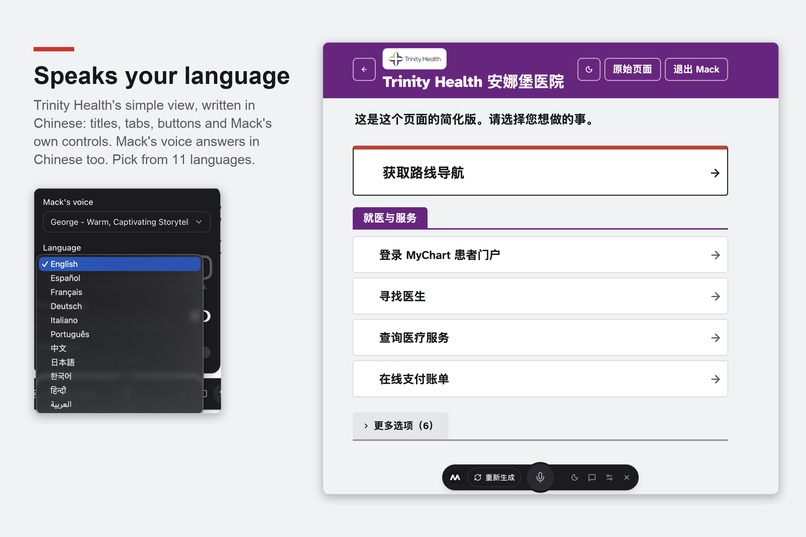Expand 更多选项 (6)

pos(400,425)
